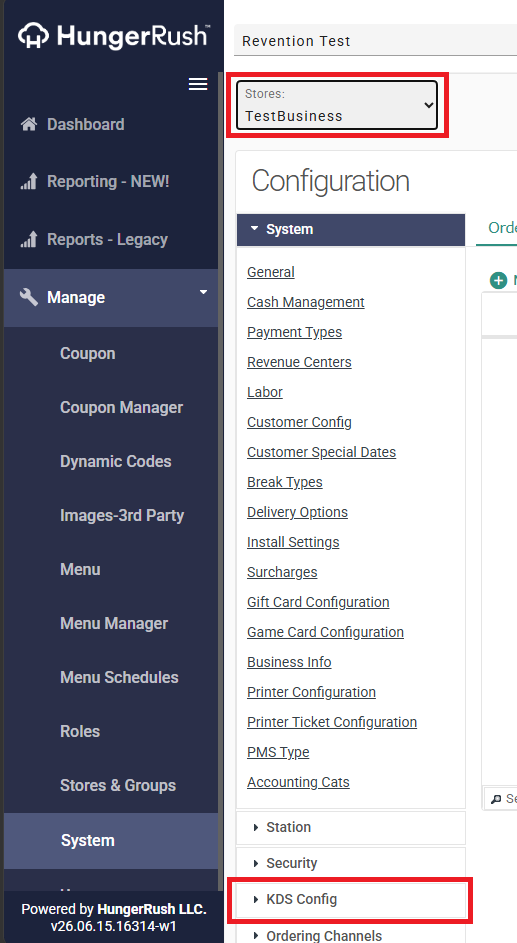The height and width of the screenshot is (943, 517).
Task: Open the Stores dropdown
Action: click(x=337, y=105)
